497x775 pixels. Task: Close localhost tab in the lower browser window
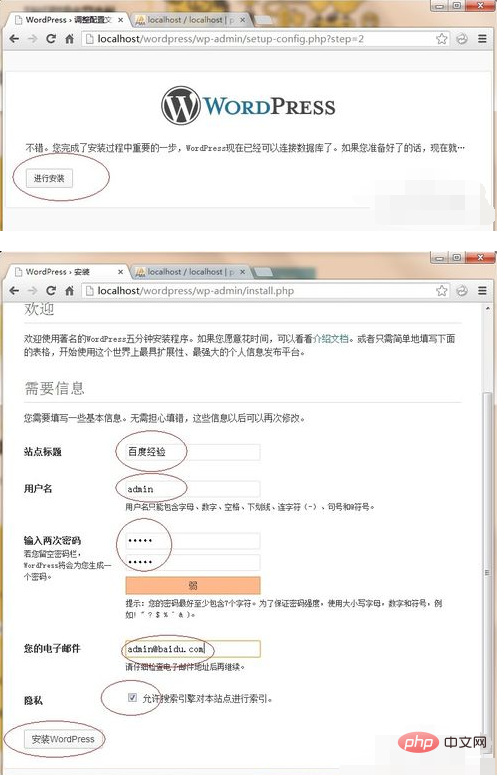(x=243, y=272)
